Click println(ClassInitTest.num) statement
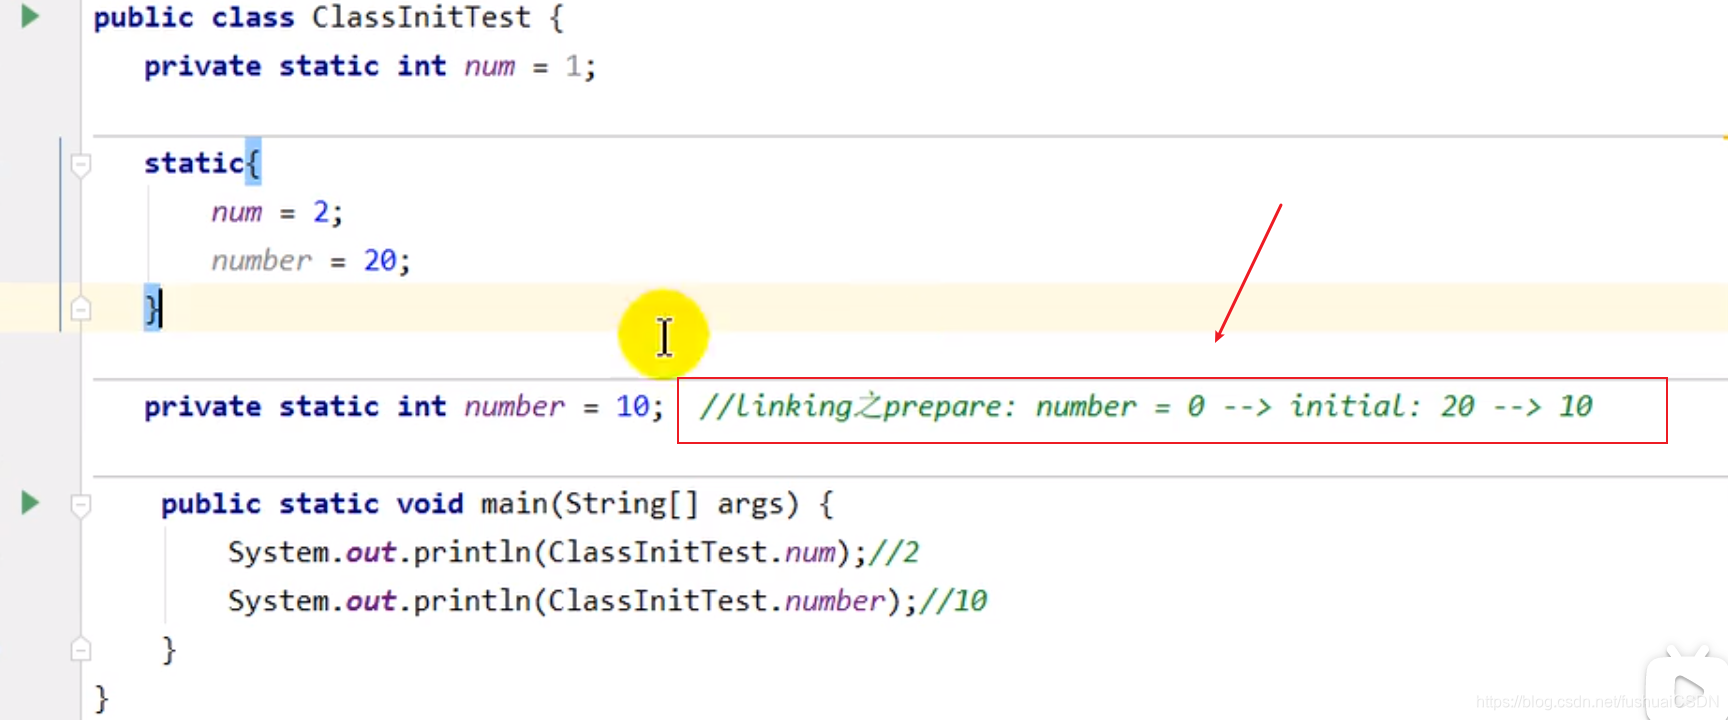This screenshot has height=720, width=1728. 547,552
